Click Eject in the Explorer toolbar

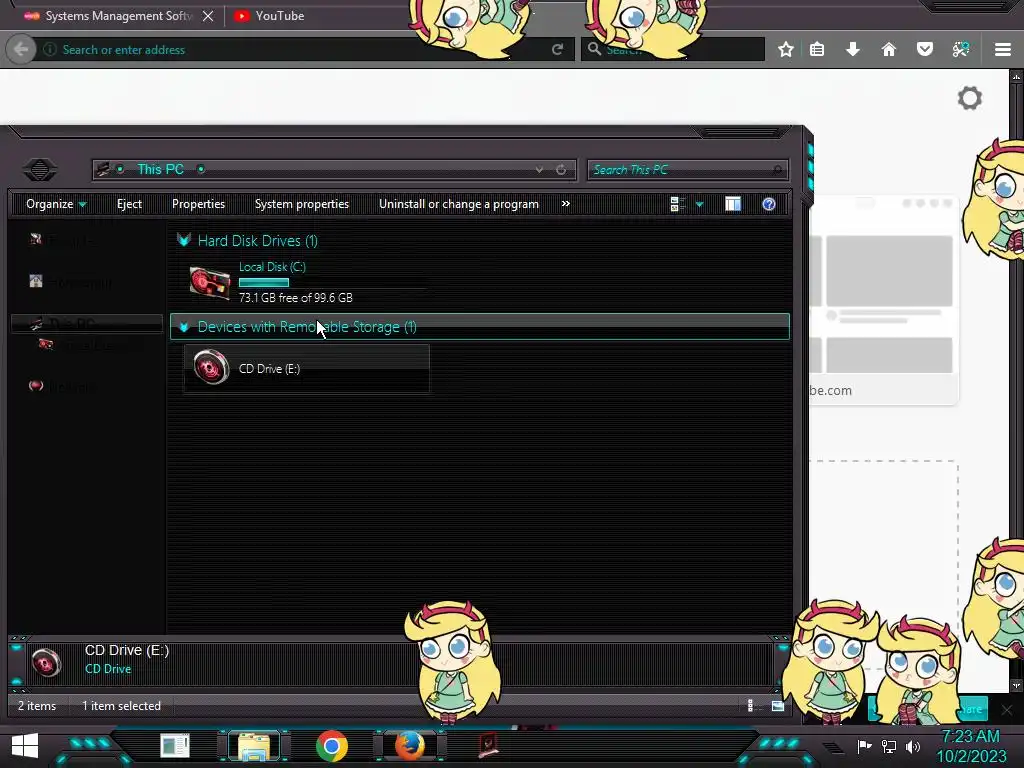coord(129,204)
